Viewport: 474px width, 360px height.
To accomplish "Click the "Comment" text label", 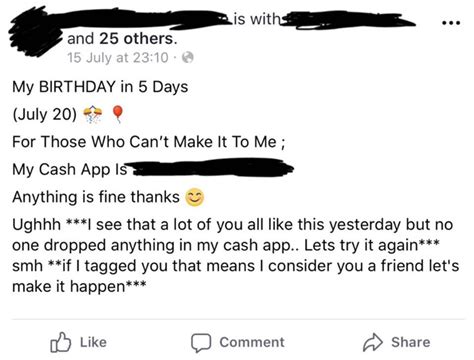I will pyautogui.click(x=252, y=342).
